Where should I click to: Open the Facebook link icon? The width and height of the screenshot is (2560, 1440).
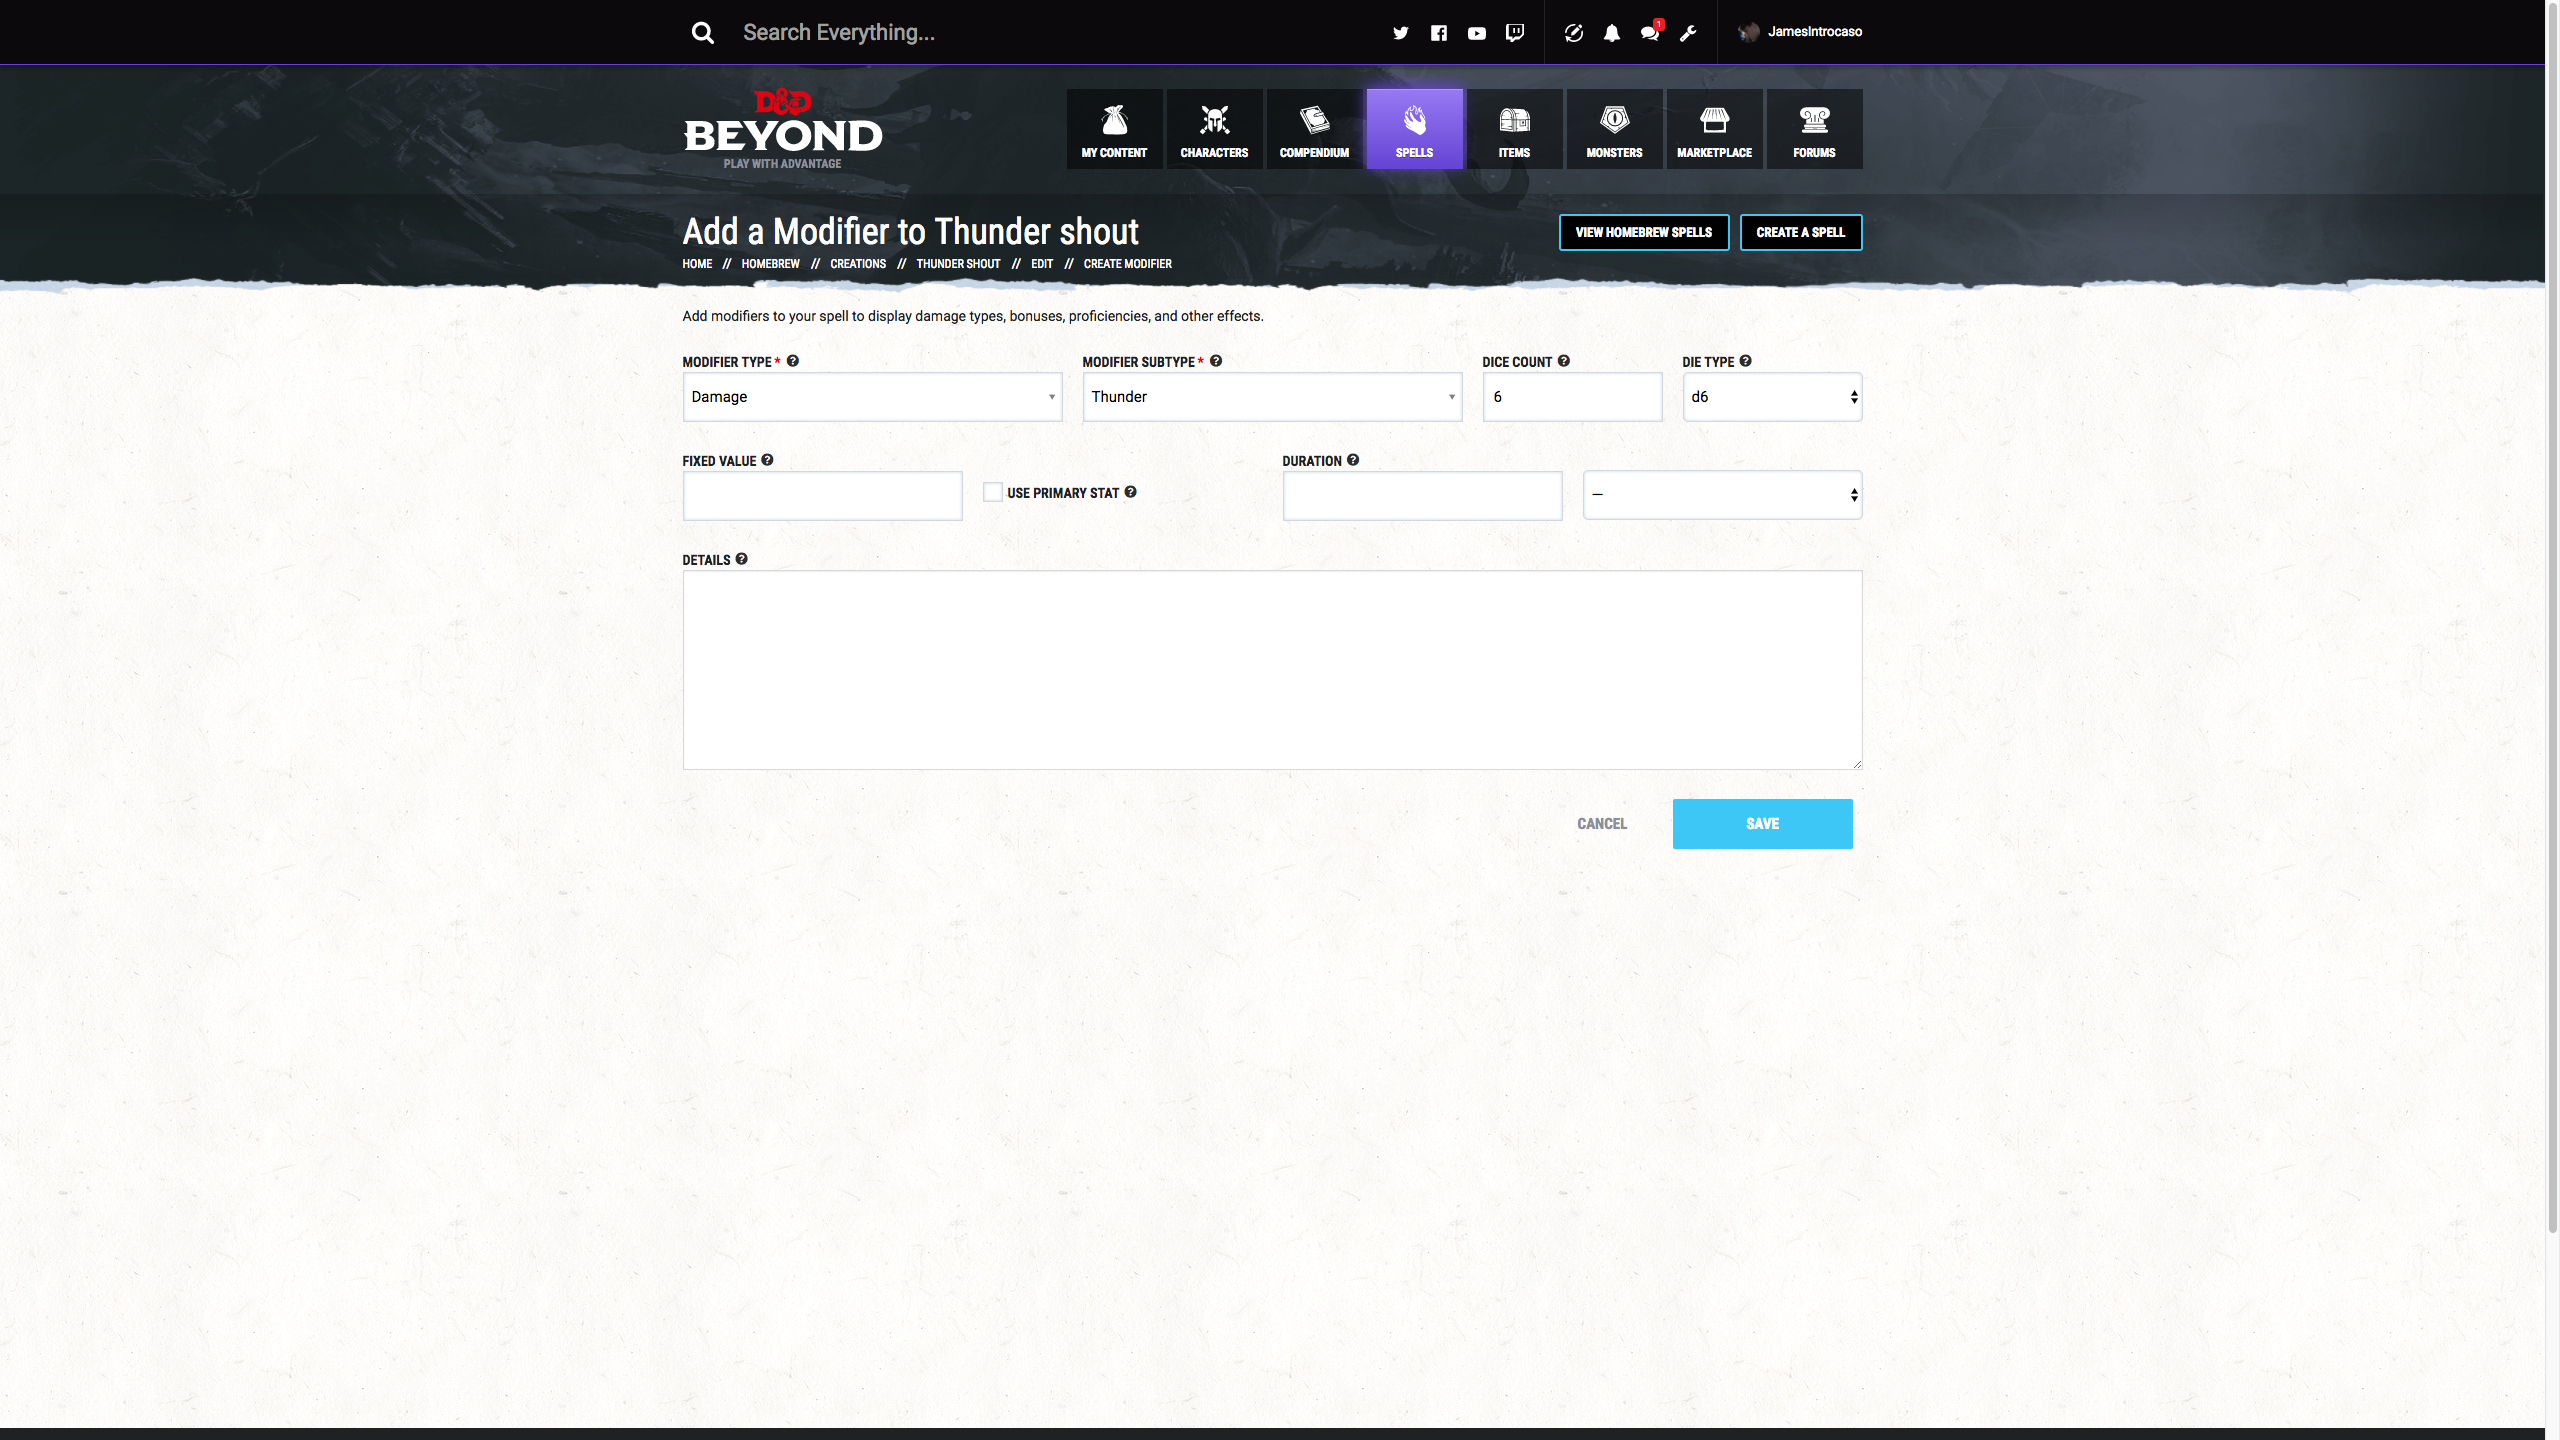click(x=1439, y=33)
